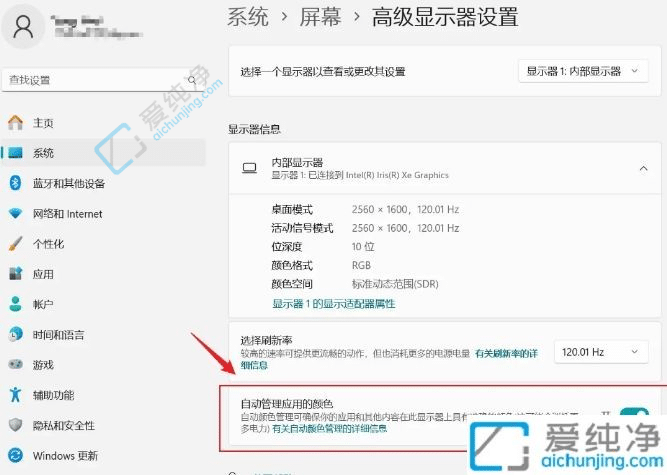Go back to 屏幕 in breadcrumb
The image size is (667, 475).
point(320,17)
